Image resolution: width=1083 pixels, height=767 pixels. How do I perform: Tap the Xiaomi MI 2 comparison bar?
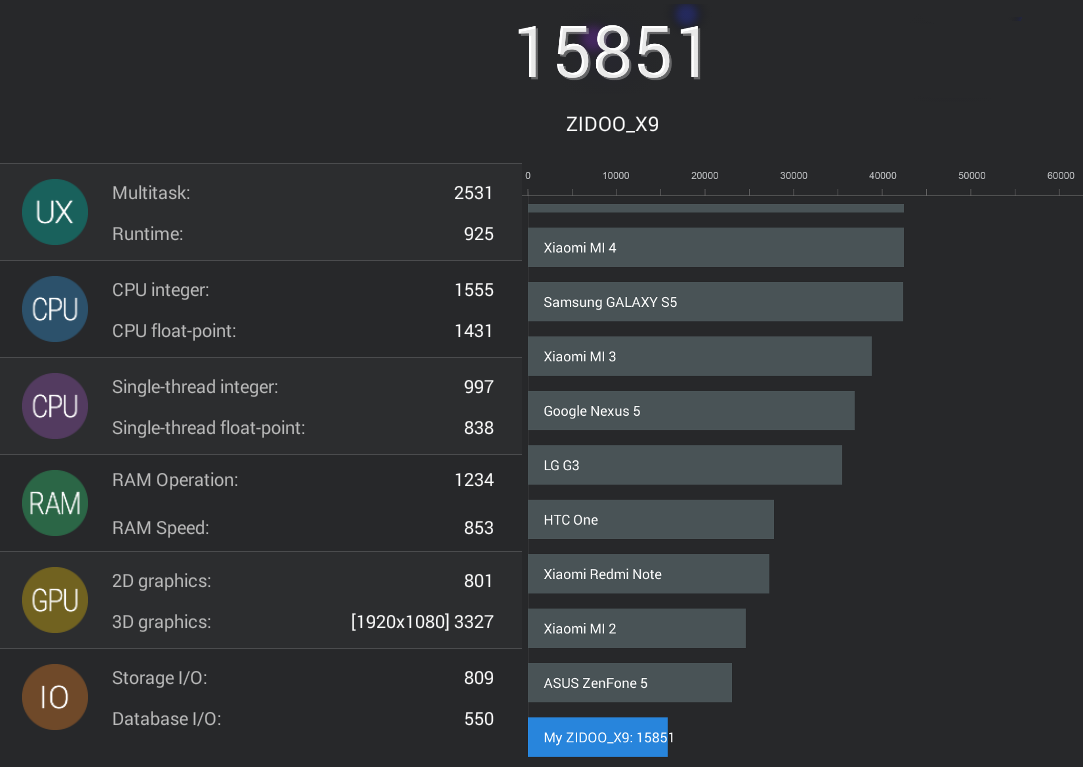point(637,629)
